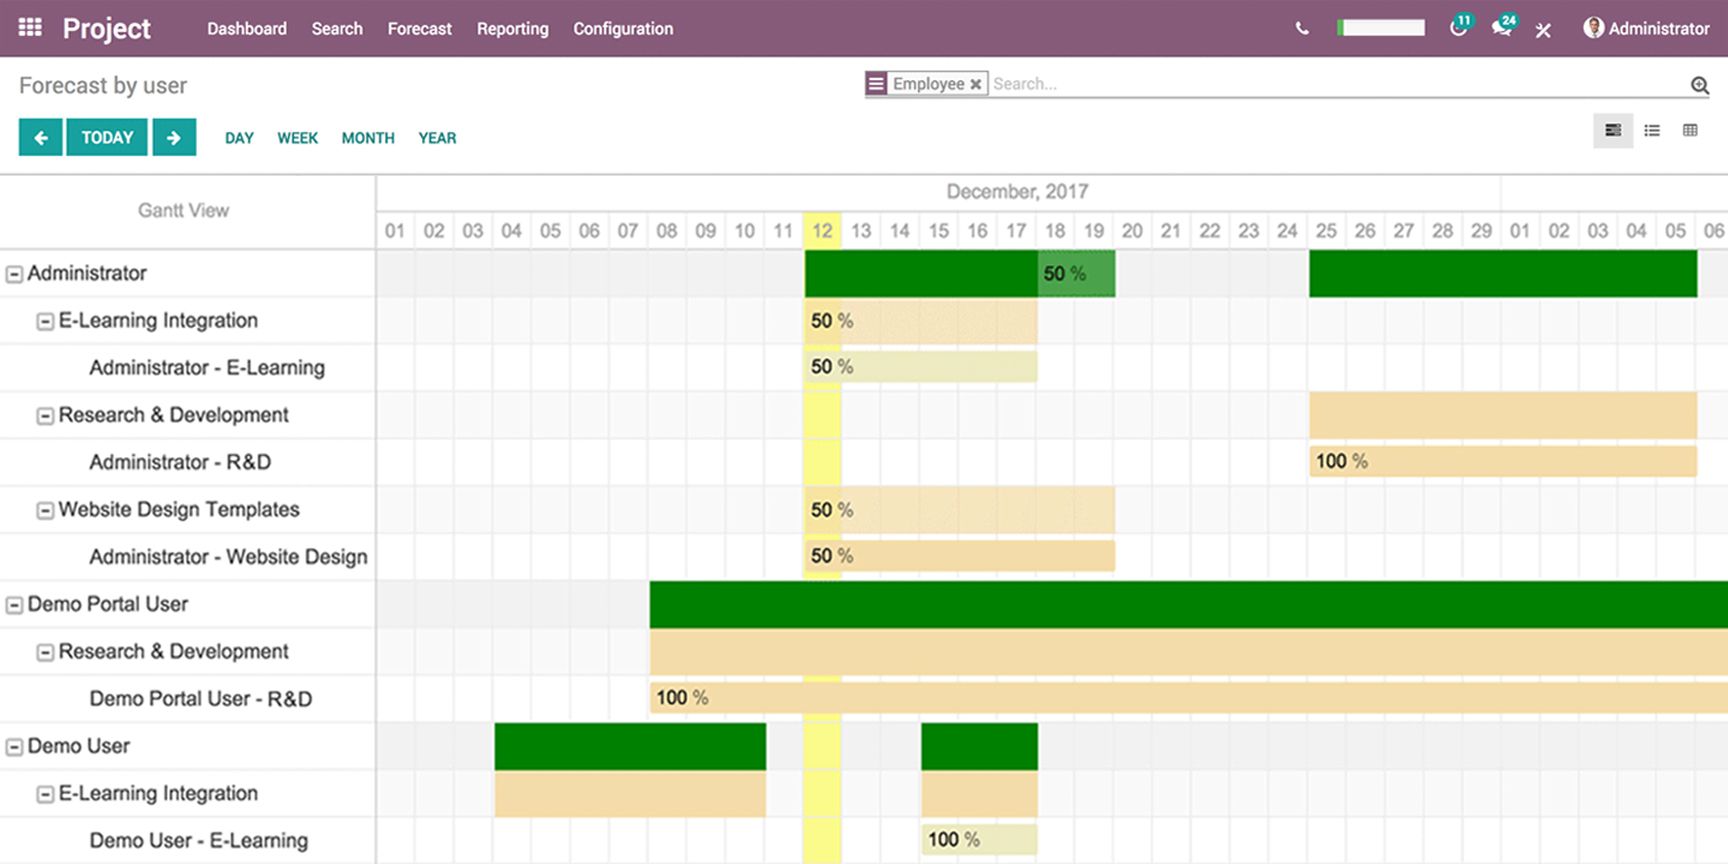Image resolution: width=1728 pixels, height=864 pixels.
Task: Click the Administrator R&D 100% bar
Action: (x=1502, y=461)
